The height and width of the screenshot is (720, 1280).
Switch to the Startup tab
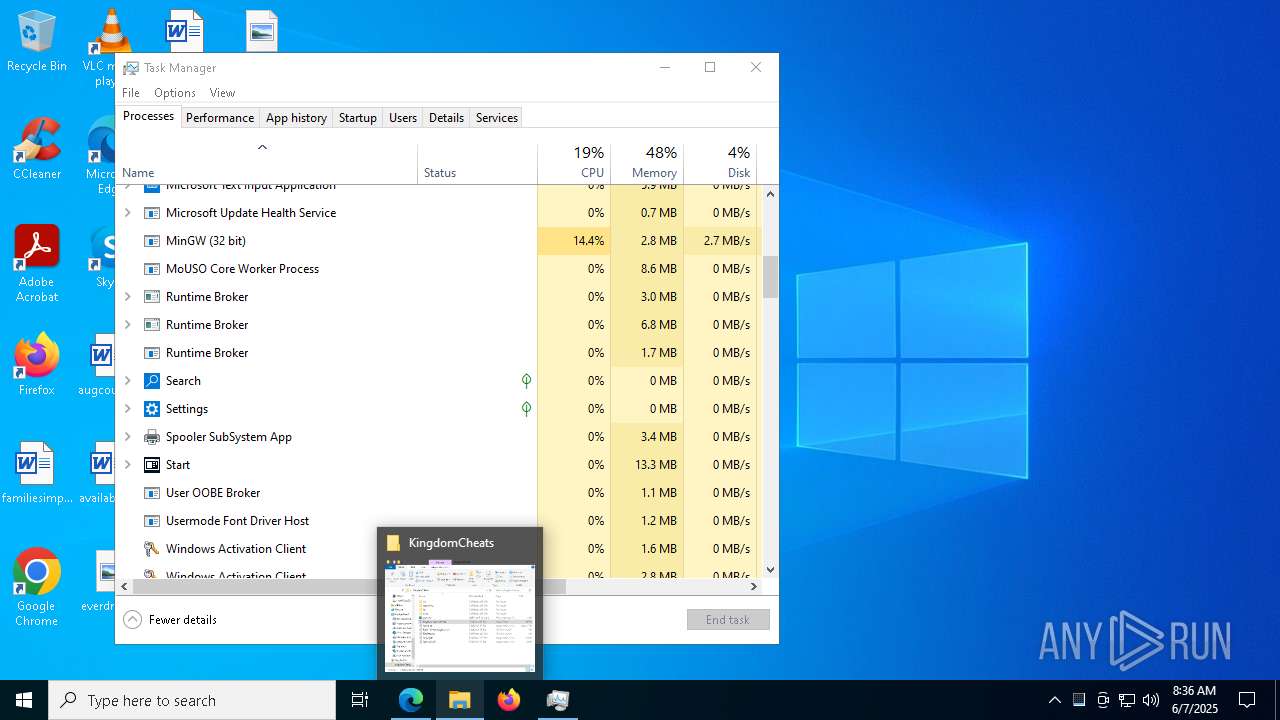[x=358, y=118]
